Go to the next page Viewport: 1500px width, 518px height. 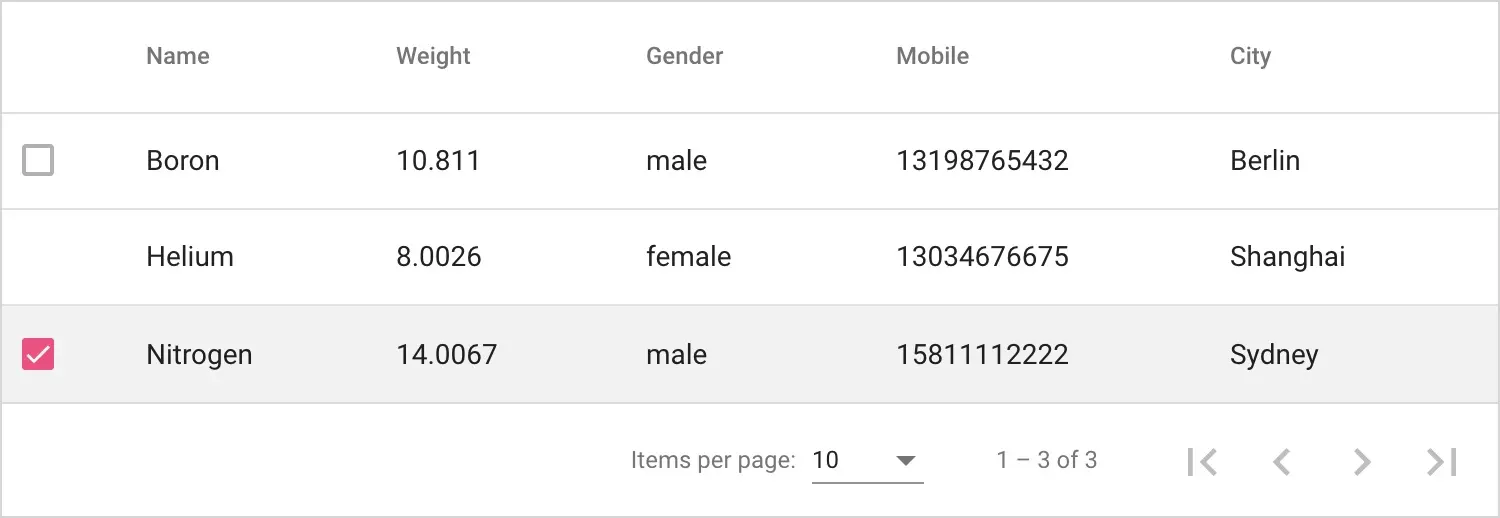coord(1361,461)
